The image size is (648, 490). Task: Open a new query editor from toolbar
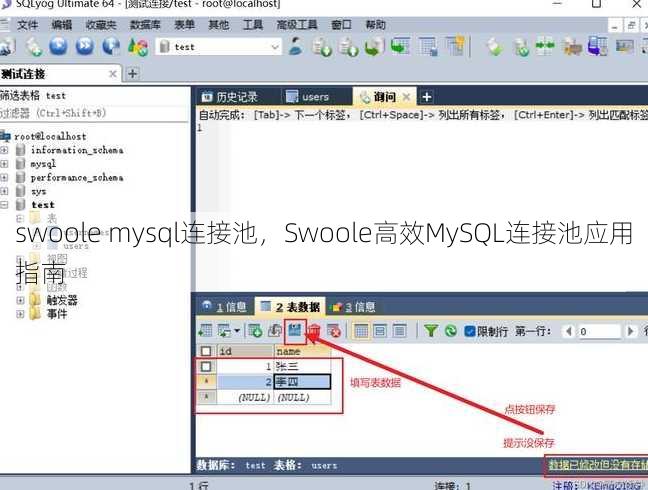[33, 46]
